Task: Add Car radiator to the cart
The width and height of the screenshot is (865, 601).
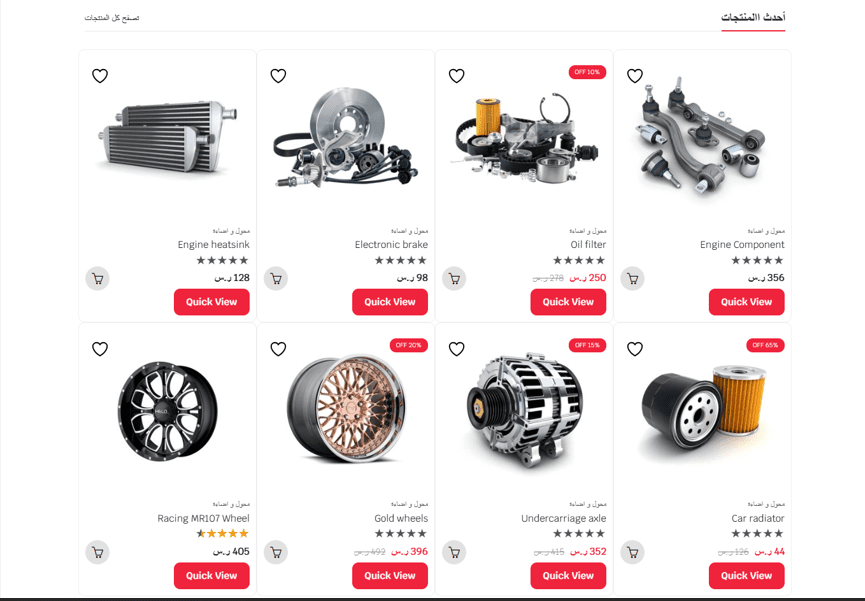Action: (x=633, y=552)
